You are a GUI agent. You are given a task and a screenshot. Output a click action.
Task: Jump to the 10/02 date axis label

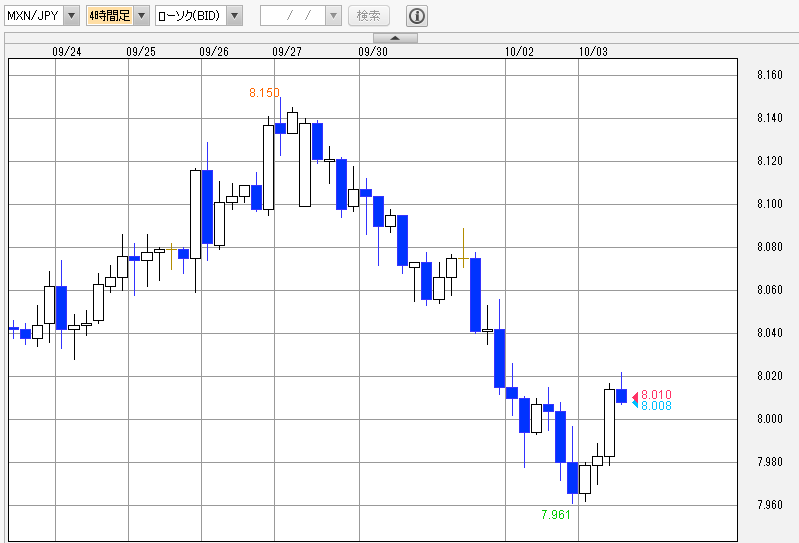tap(519, 51)
